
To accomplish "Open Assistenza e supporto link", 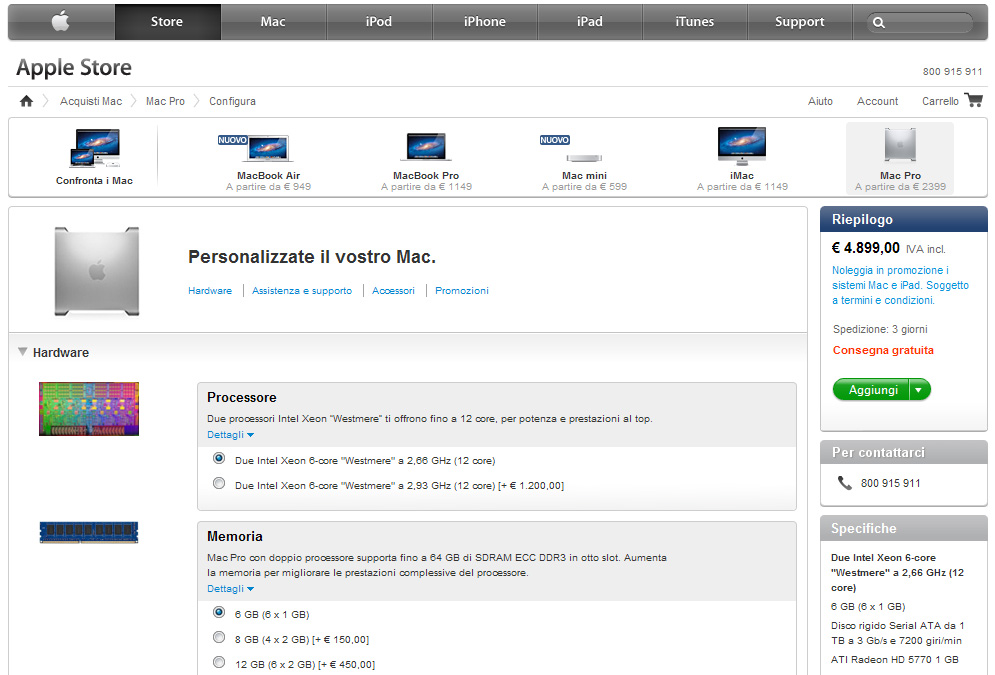I will (302, 291).
